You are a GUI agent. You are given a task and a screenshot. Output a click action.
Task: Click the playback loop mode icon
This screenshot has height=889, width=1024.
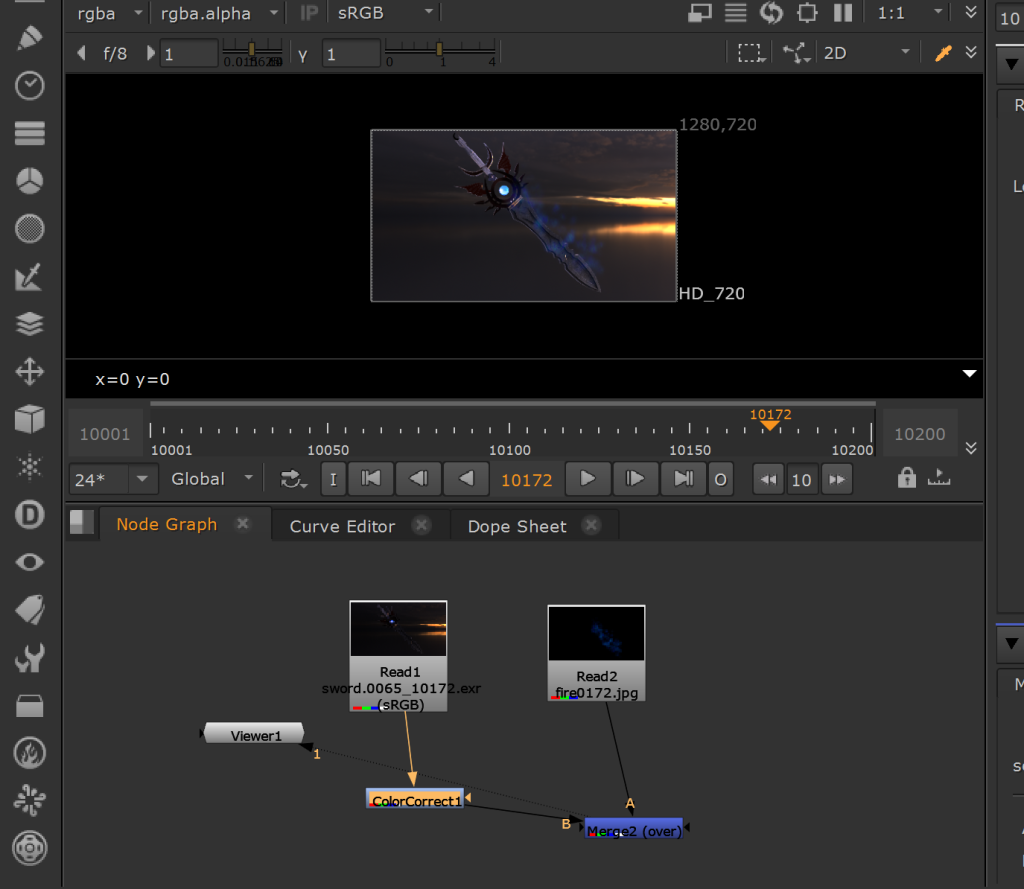tap(293, 479)
